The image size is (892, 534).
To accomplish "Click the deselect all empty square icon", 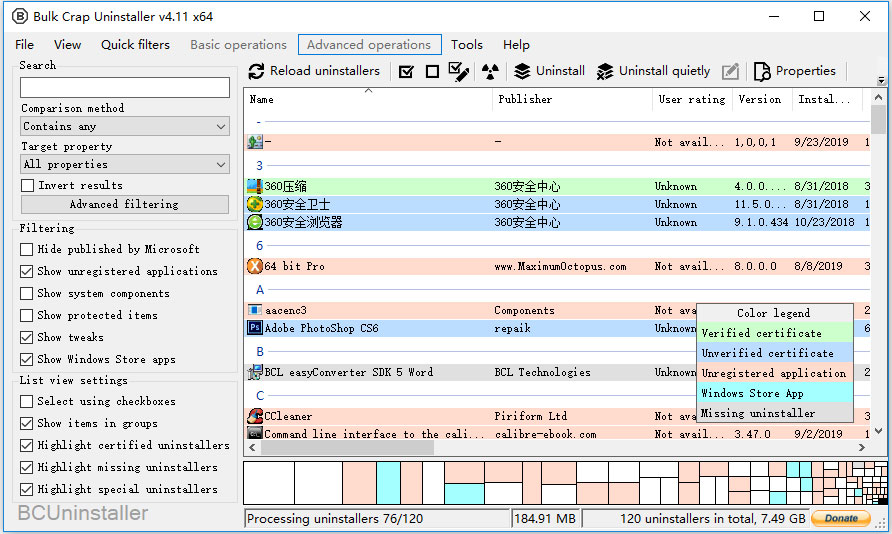I will [432, 72].
